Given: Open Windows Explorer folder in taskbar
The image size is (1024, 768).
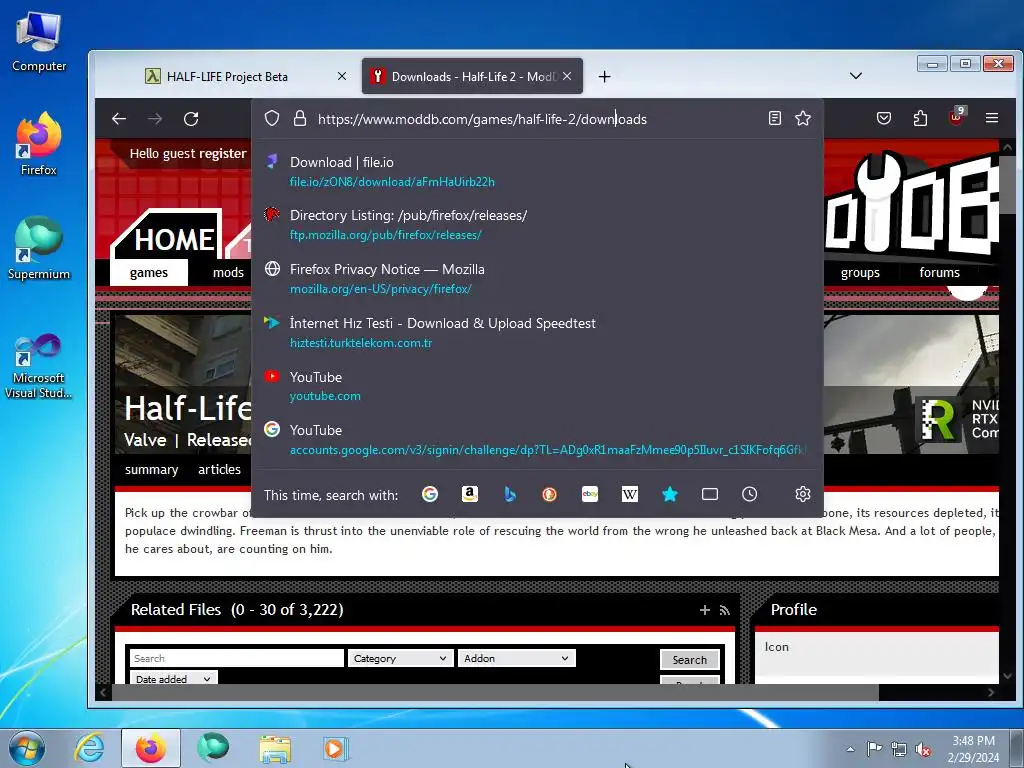Looking at the screenshot, I should tap(275, 748).
